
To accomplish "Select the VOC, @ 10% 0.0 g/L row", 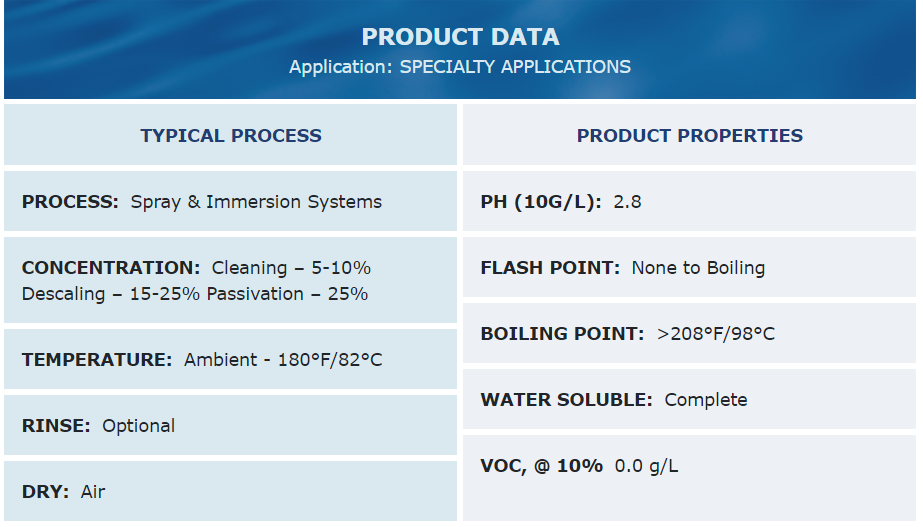I will [x=689, y=478].
